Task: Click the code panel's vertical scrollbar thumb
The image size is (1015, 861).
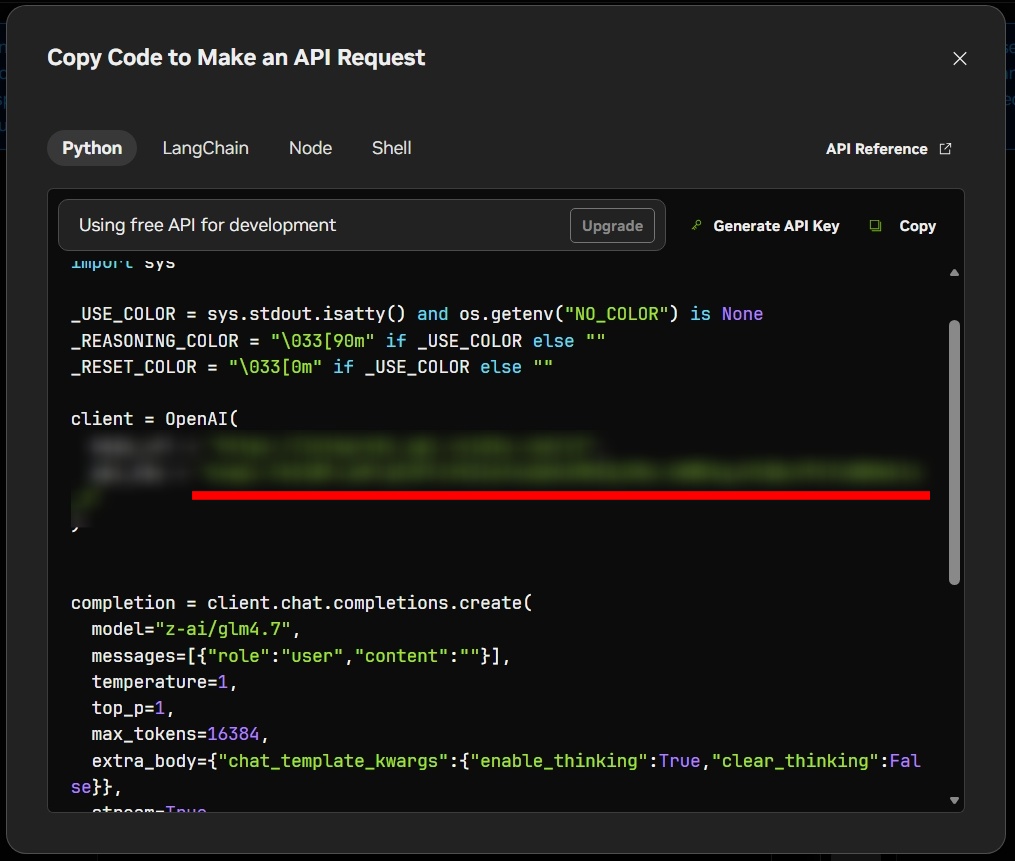Action: click(x=954, y=452)
